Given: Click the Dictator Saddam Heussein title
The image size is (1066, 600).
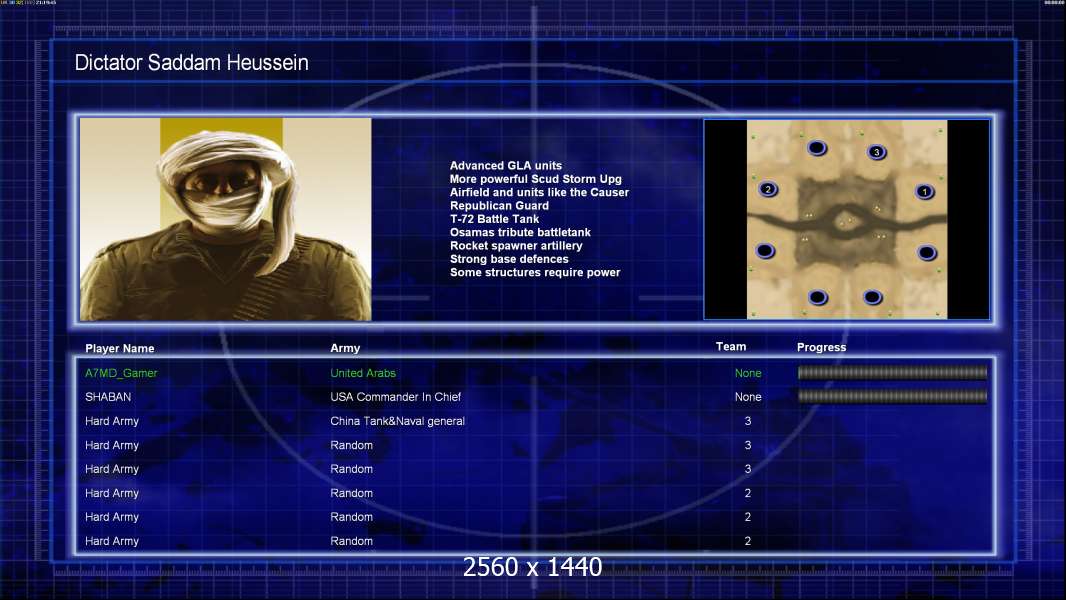Looking at the screenshot, I should click(x=192, y=63).
